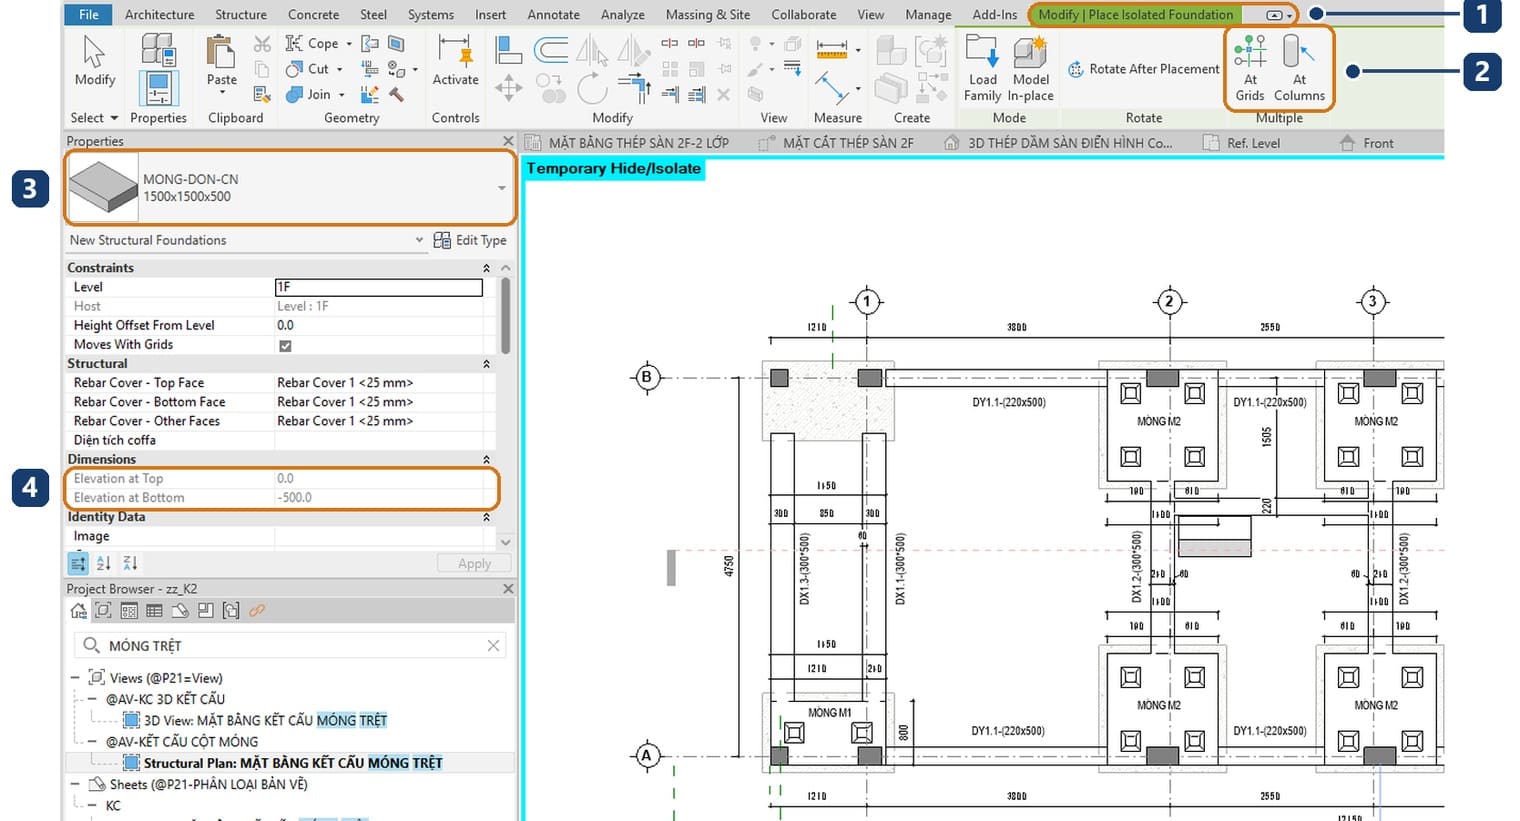Choose At Grids placement
1520x821 pixels.
pyautogui.click(x=1250, y=68)
